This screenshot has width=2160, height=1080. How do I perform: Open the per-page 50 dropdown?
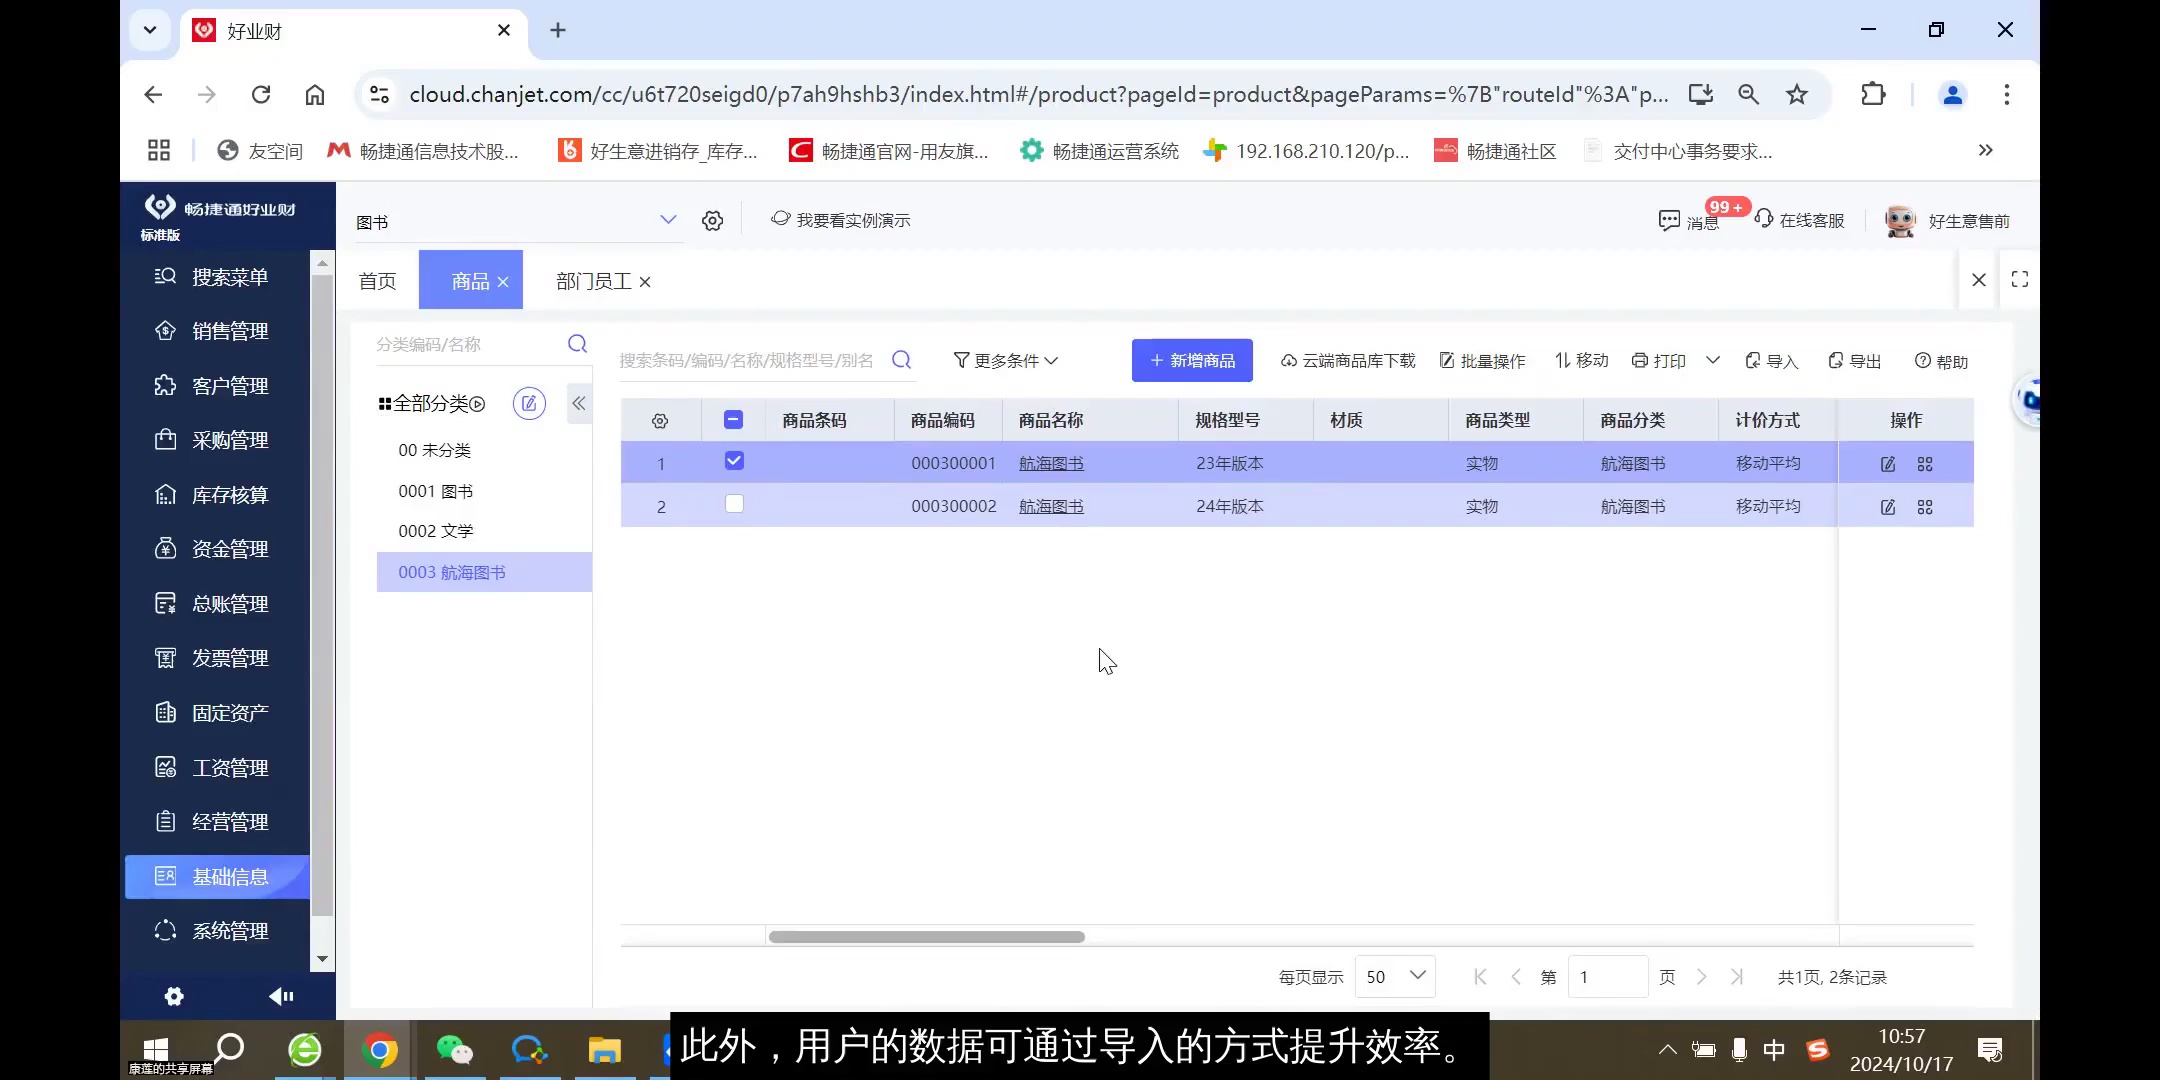point(1394,976)
